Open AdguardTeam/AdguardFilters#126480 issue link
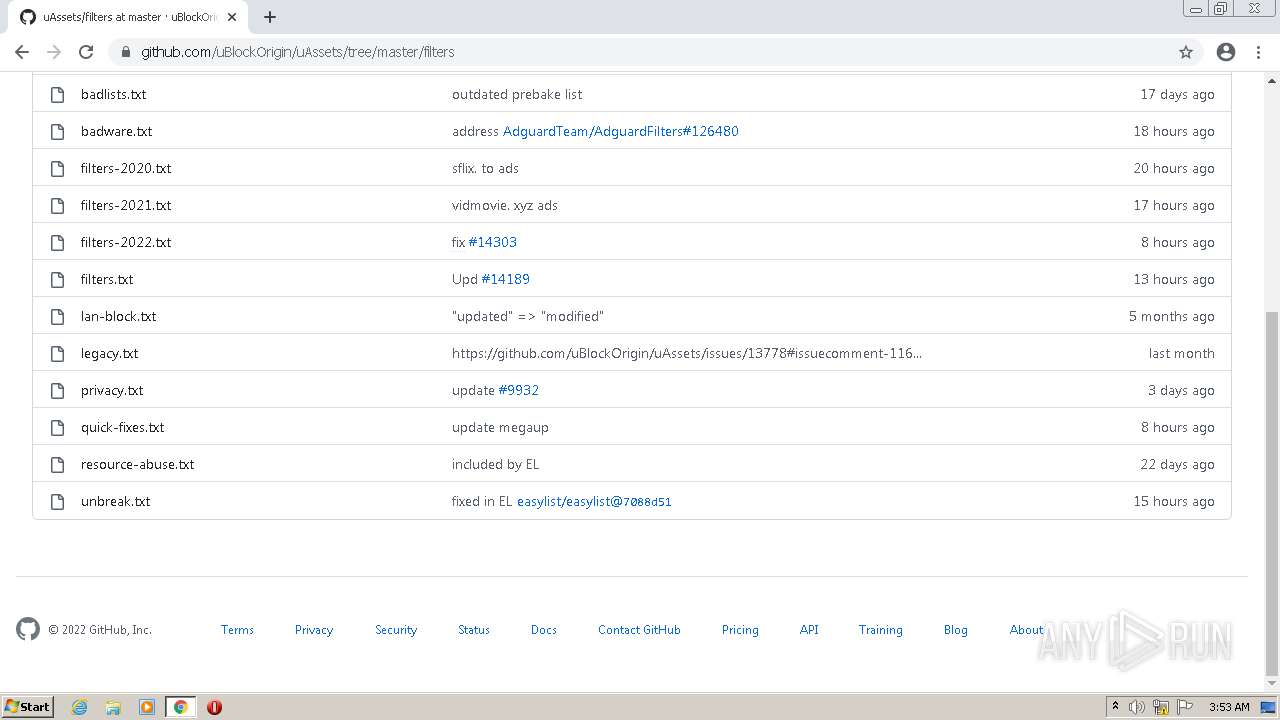The height and width of the screenshot is (720, 1280). [621, 131]
